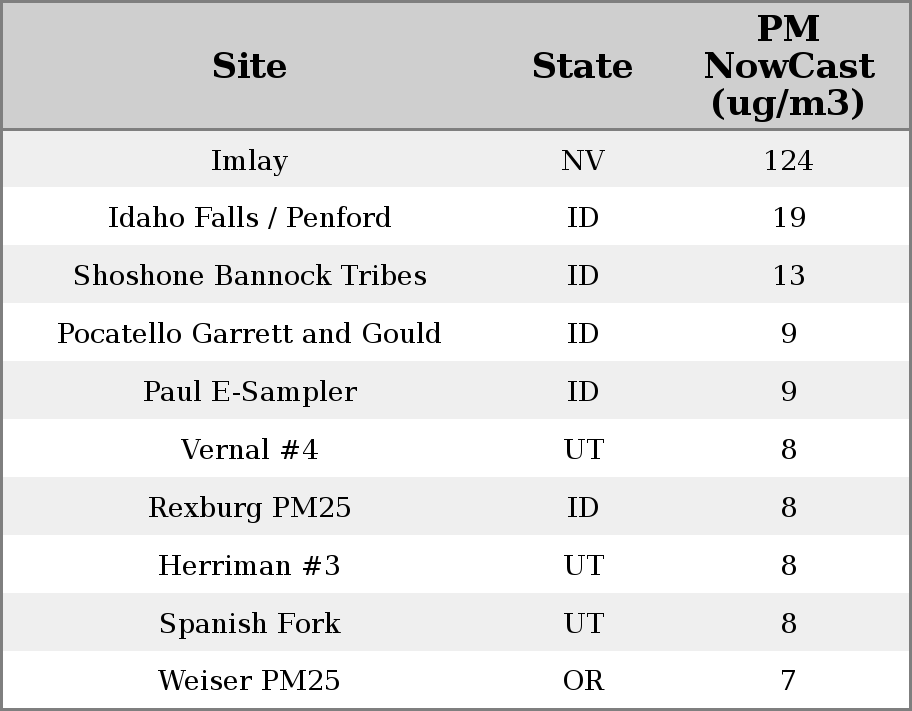Select the Paul E-Sampler site
Viewport: 912px width, 711px height.
point(249,392)
